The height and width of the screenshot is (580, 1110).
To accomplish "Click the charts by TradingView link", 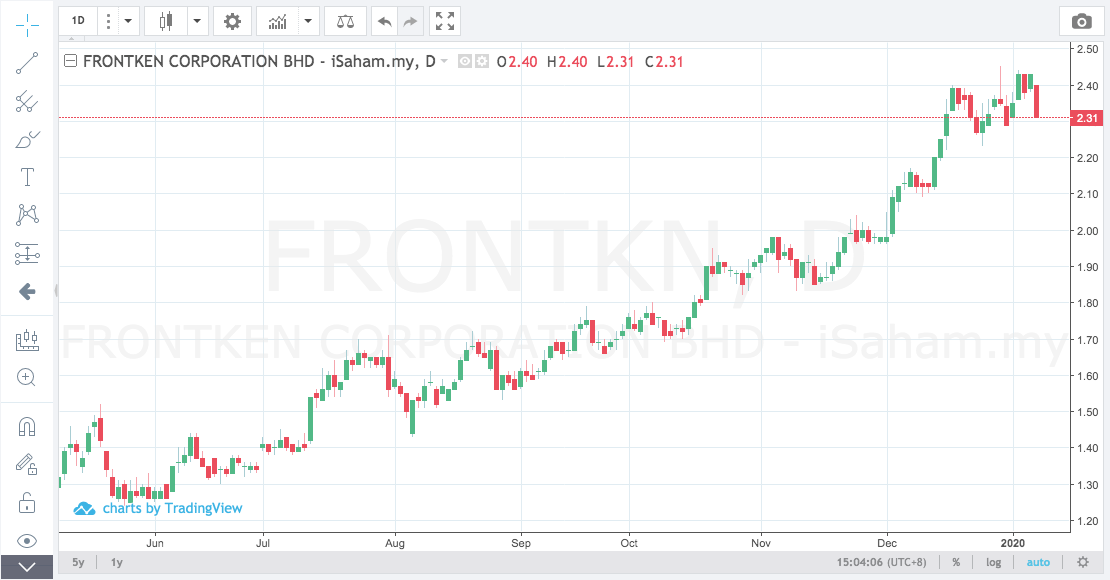I will coord(158,508).
